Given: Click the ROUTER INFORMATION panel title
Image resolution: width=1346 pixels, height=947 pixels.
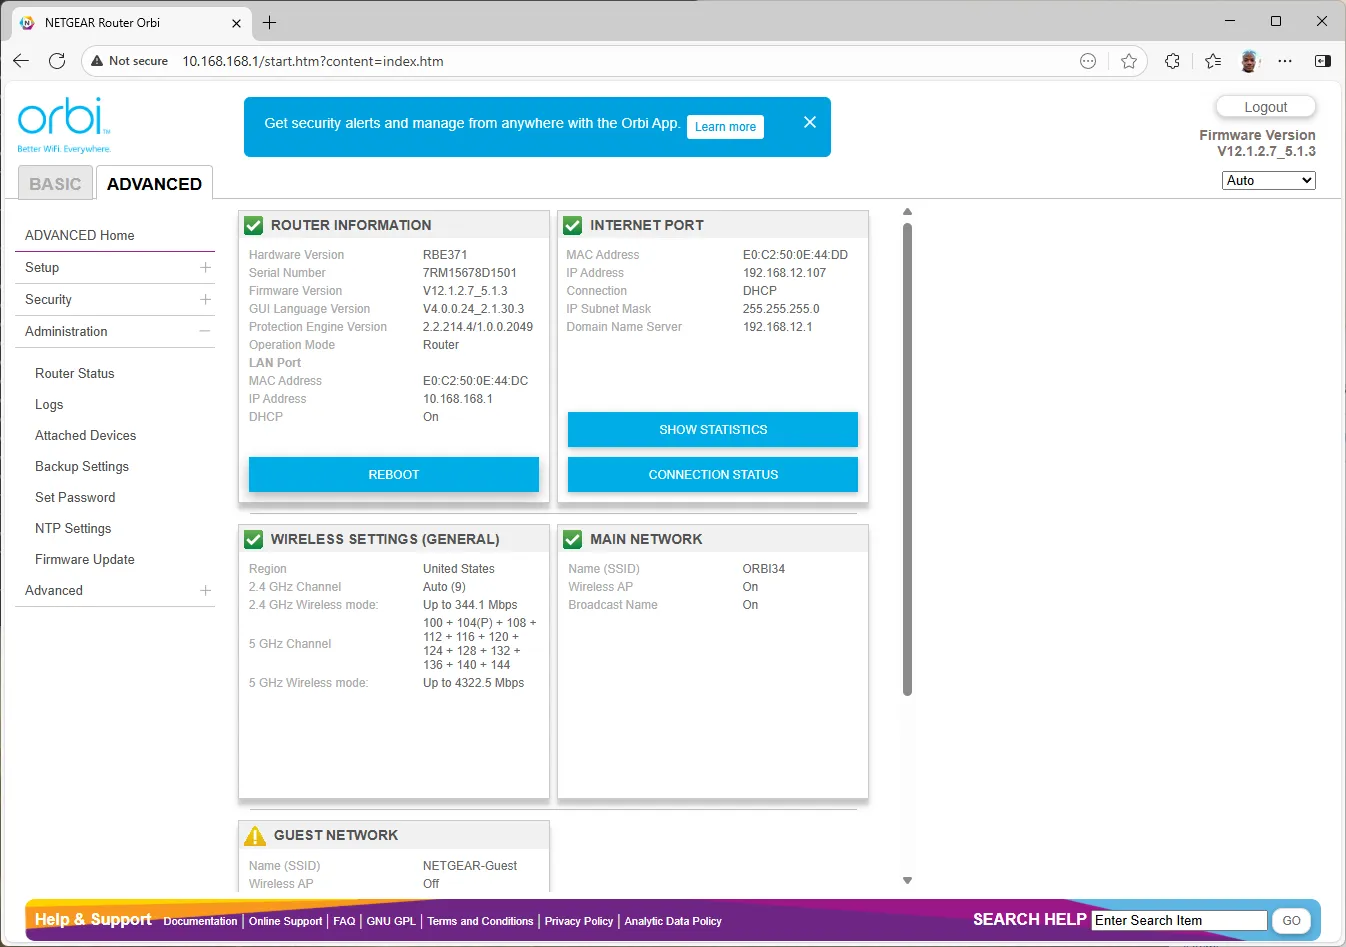Looking at the screenshot, I should (x=351, y=225).
